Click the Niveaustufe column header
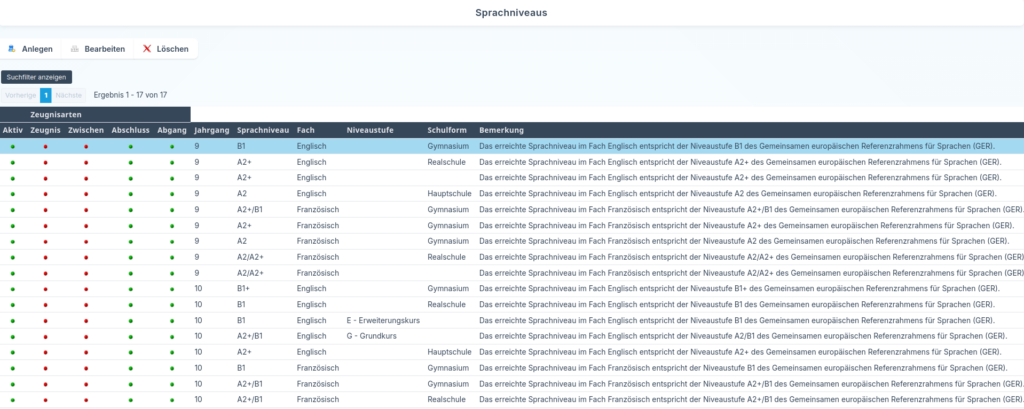This screenshot has height=409, width=1024. (369, 130)
